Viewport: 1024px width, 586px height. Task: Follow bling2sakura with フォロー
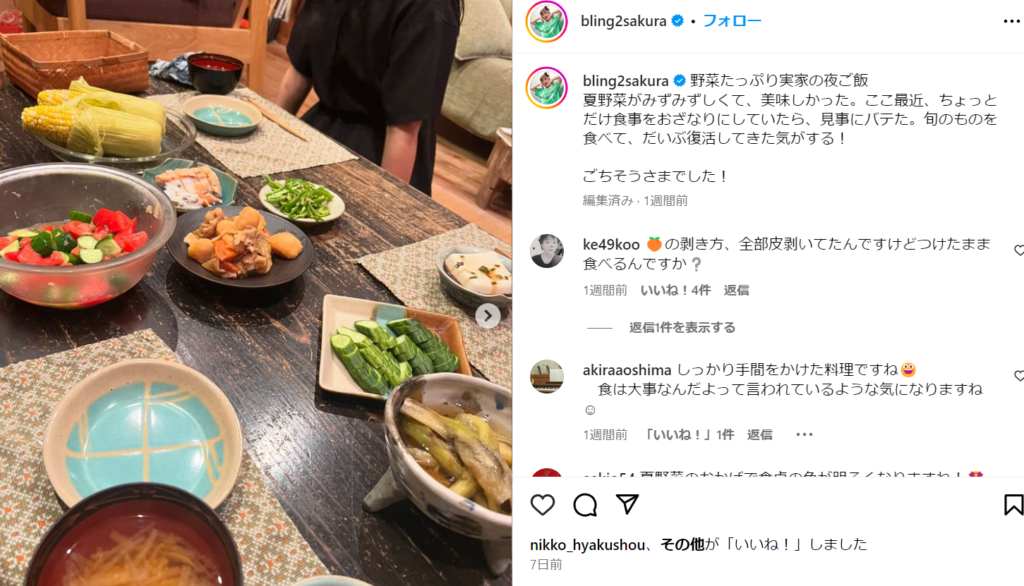click(731, 21)
